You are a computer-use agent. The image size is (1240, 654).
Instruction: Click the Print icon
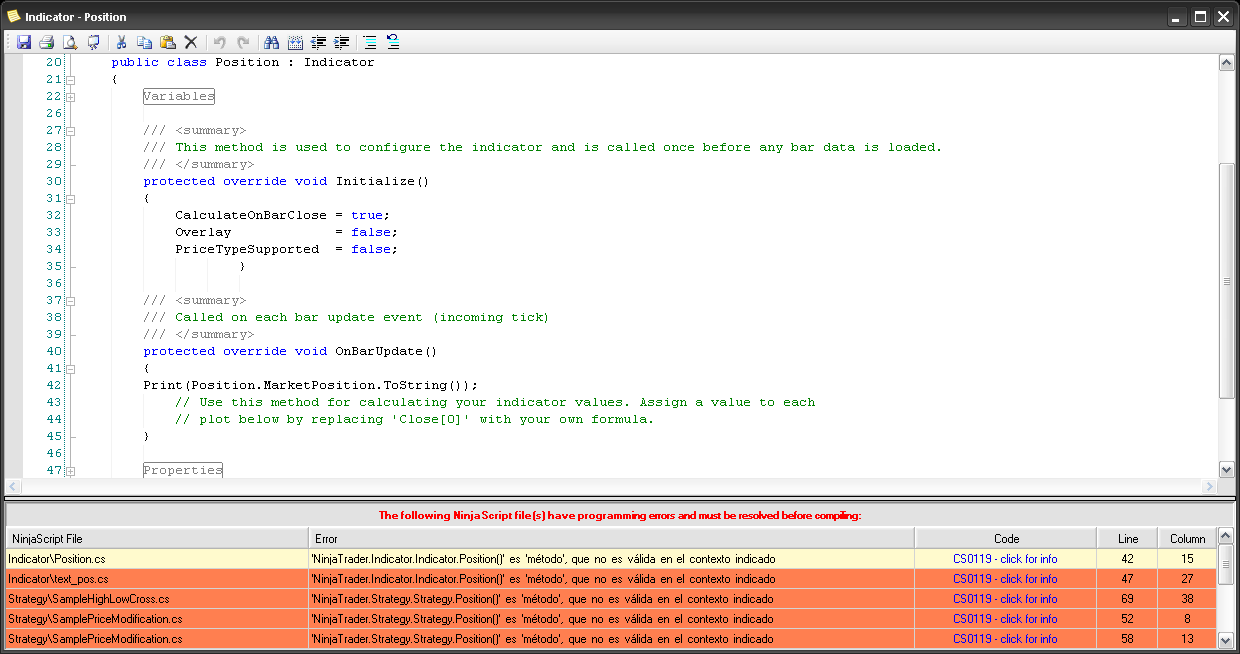pos(46,42)
